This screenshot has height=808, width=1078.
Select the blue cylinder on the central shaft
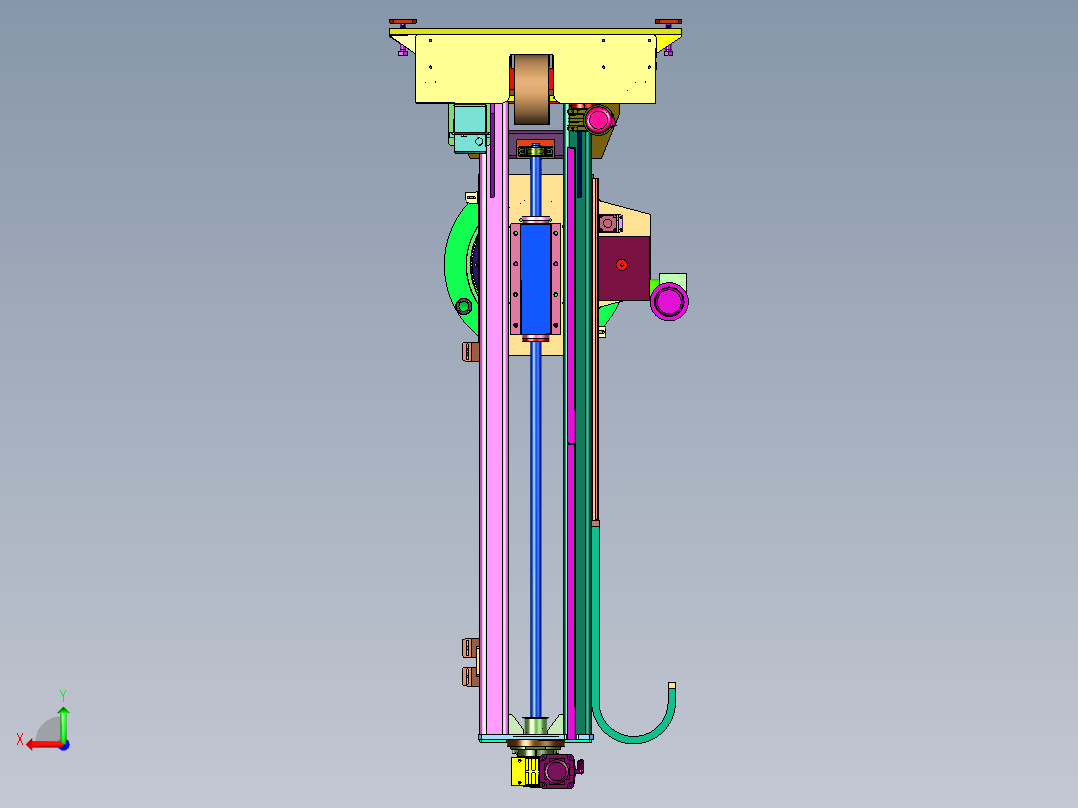pos(536,279)
